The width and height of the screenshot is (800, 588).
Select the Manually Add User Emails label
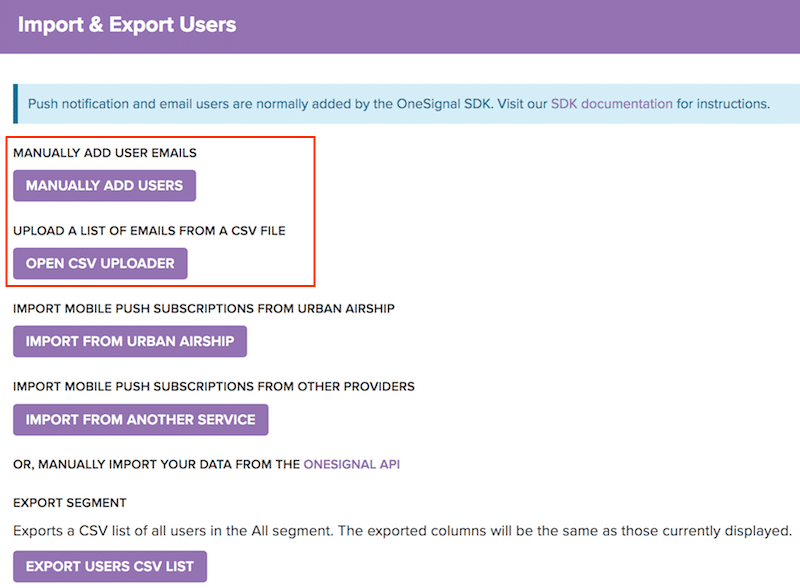pyautogui.click(x=105, y=153)
